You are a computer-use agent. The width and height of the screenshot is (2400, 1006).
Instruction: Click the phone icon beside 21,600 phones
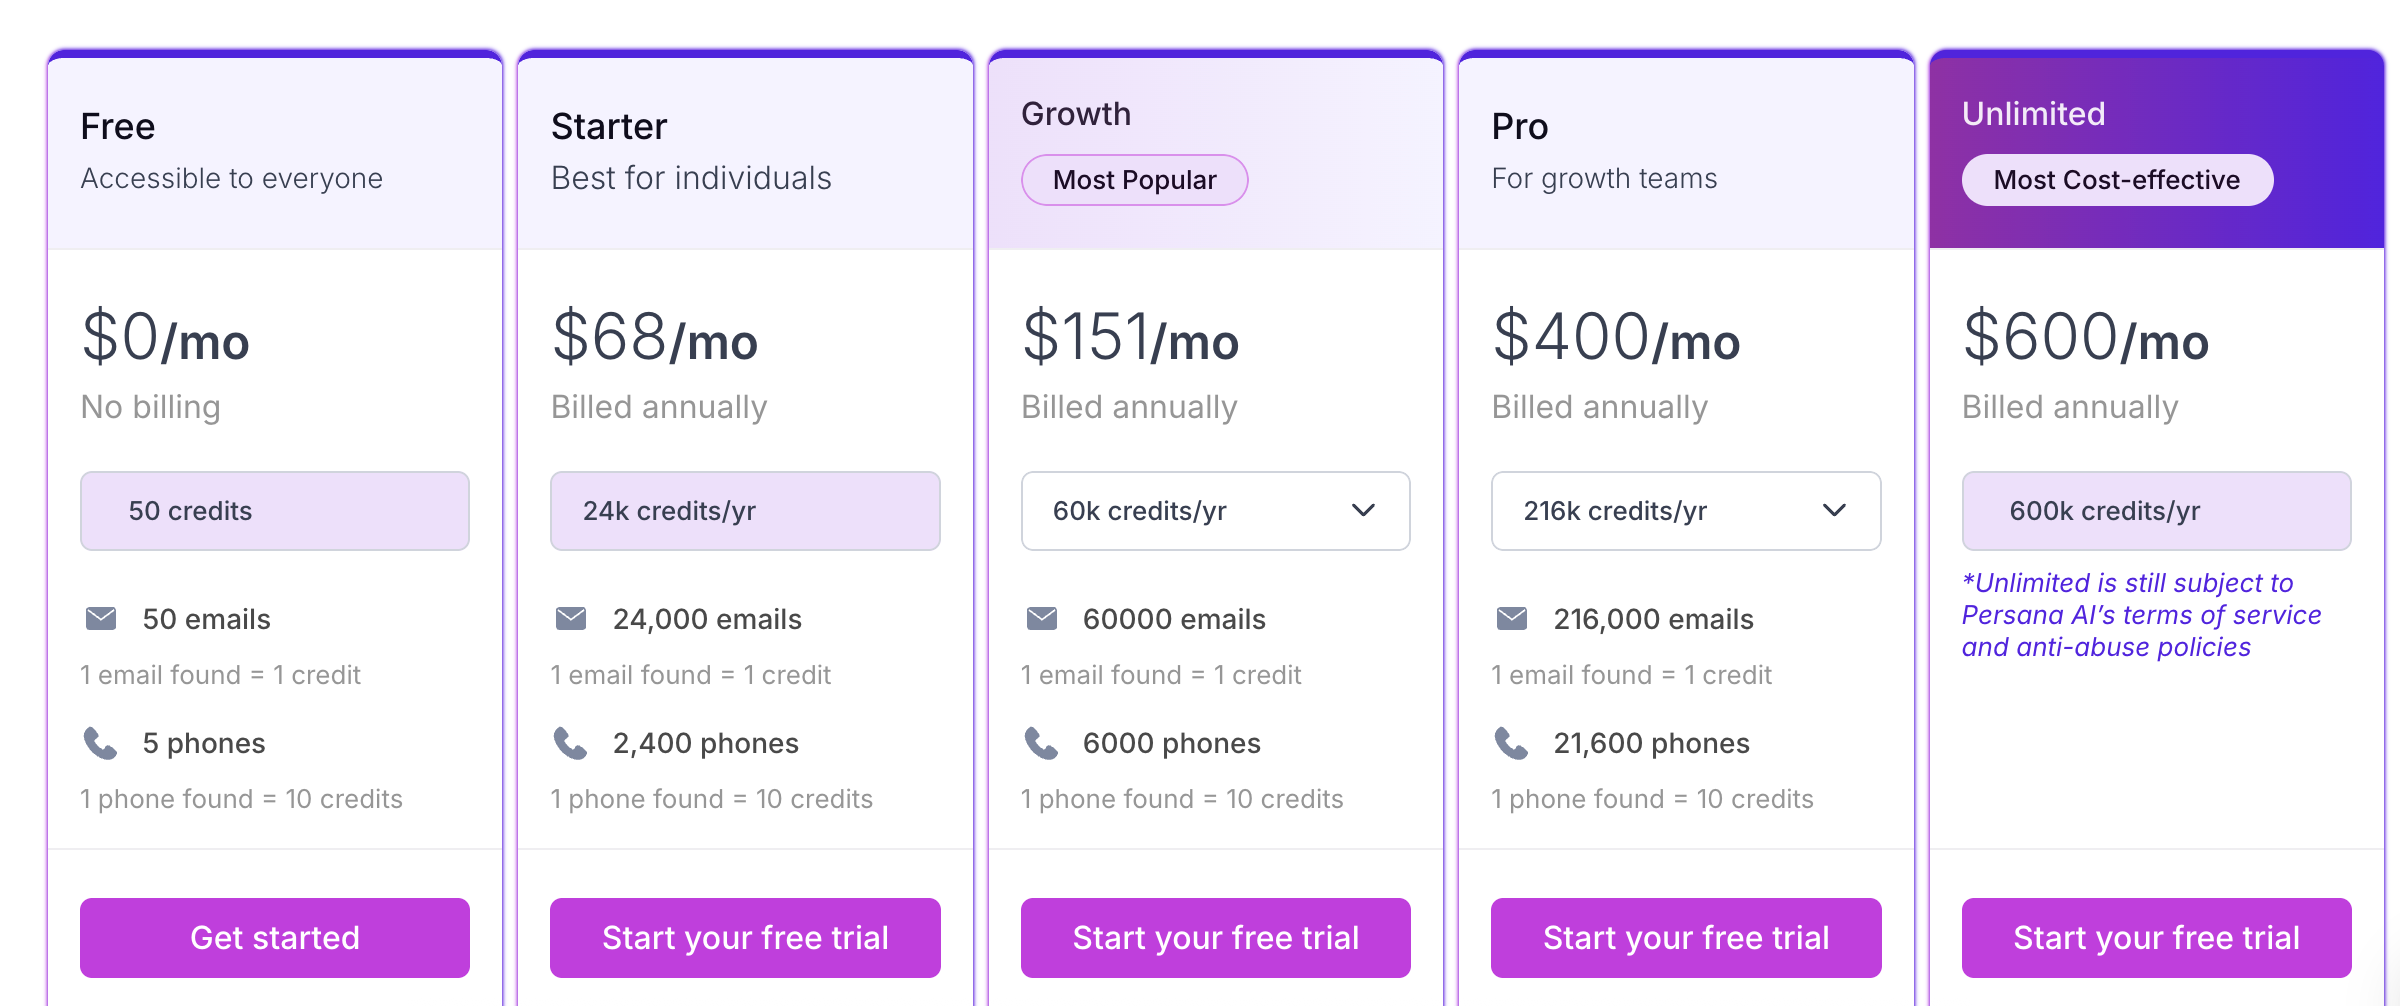point(1511,743)
